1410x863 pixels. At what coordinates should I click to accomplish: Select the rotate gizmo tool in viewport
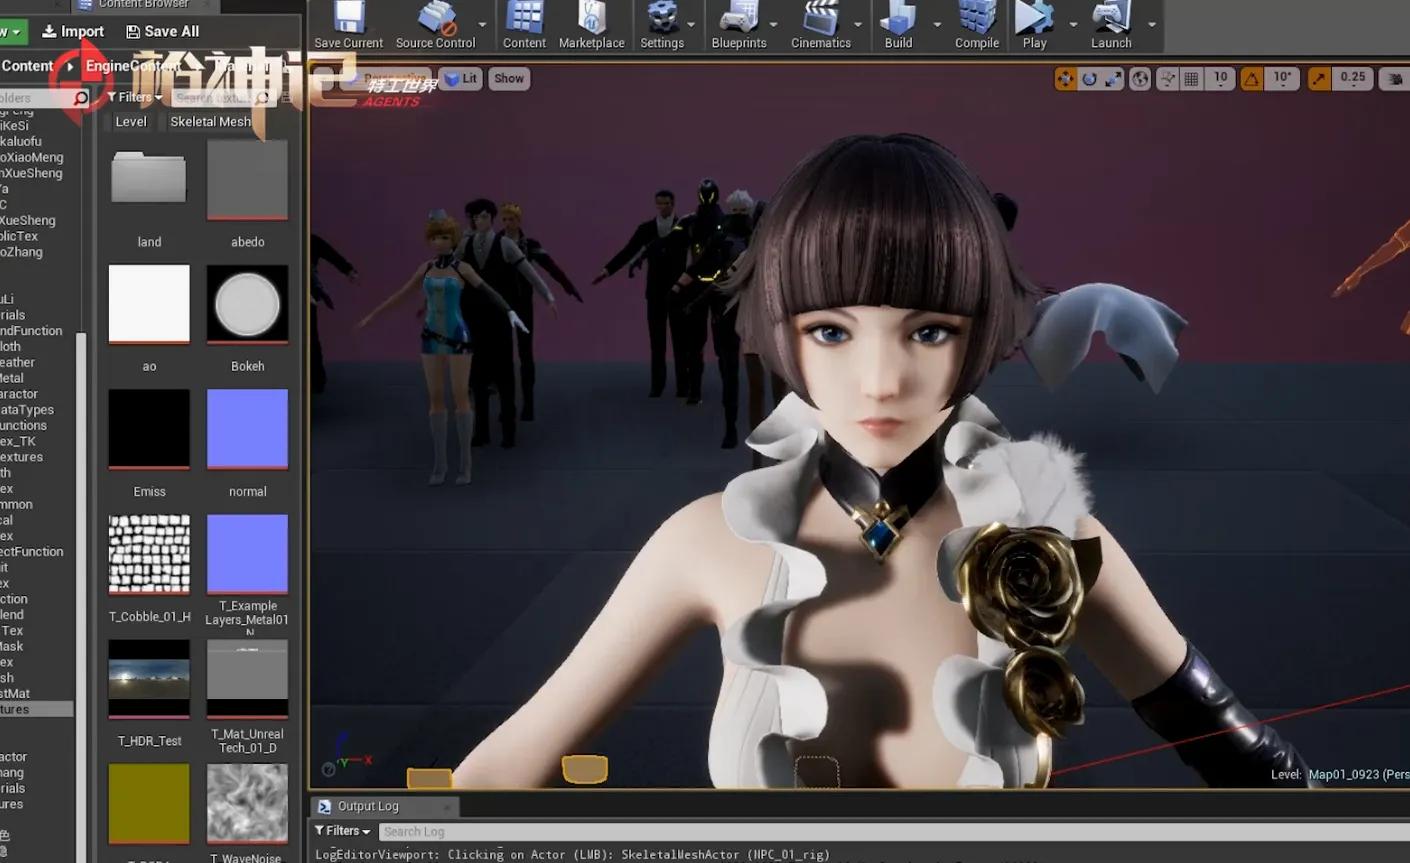1089,79
